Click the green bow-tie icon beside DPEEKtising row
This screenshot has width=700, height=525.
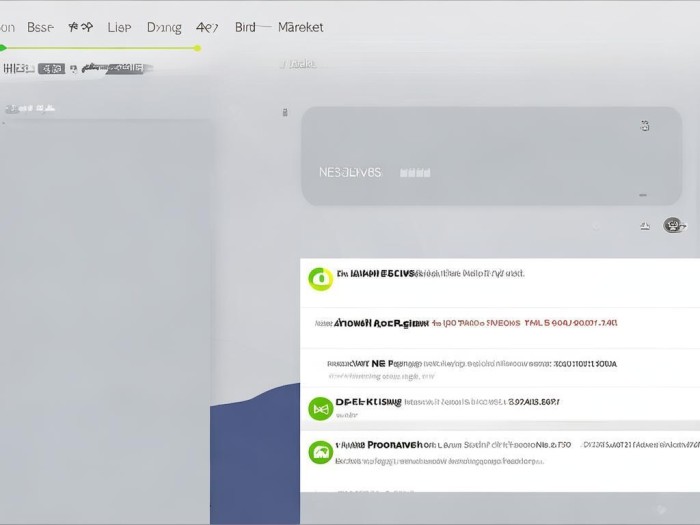(x=320, y=408)
